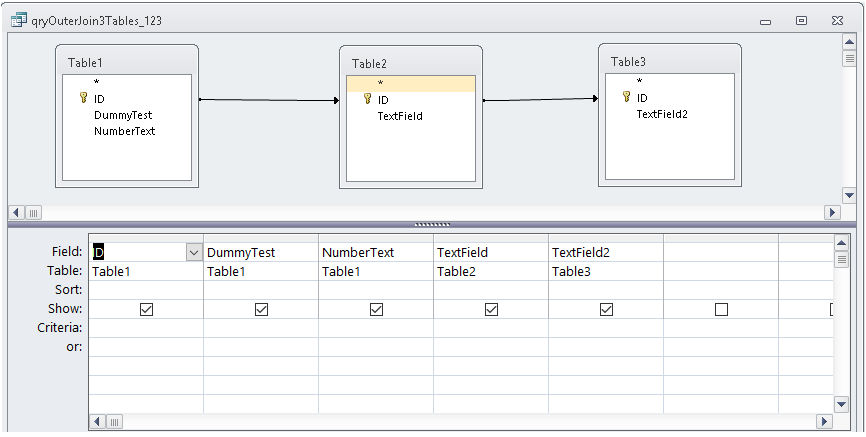Uncheck Show for the DummyTest column
Screen dimensions: 866x437
(x=261, y=309)
